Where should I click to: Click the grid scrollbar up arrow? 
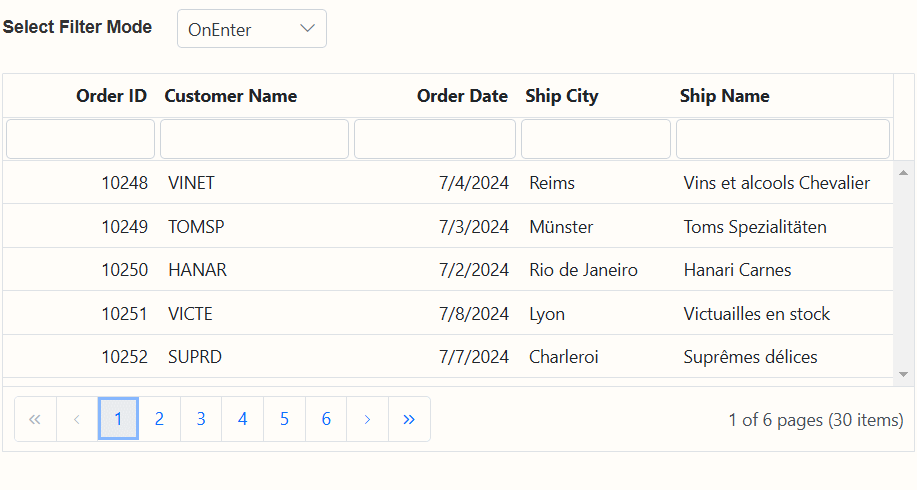coord(904,172)
